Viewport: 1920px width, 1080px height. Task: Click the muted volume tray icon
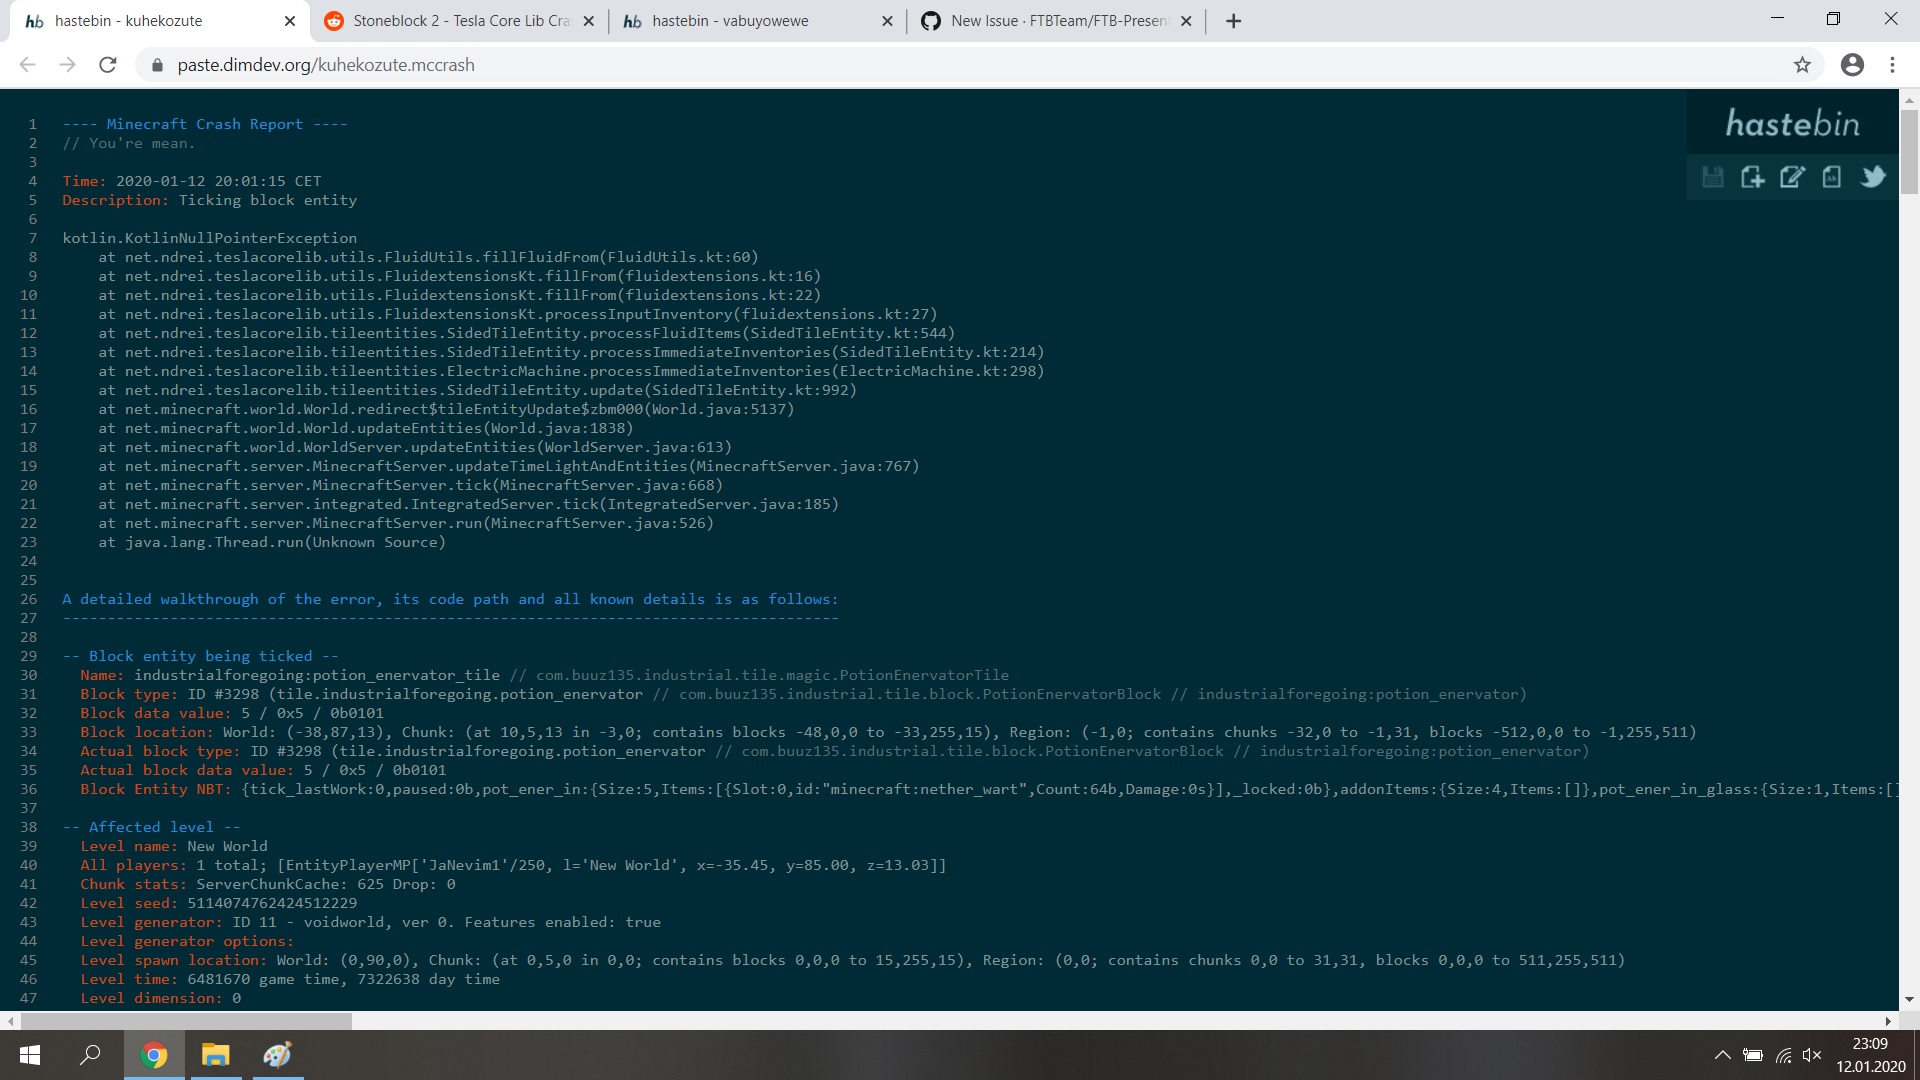(1812, 1055)
